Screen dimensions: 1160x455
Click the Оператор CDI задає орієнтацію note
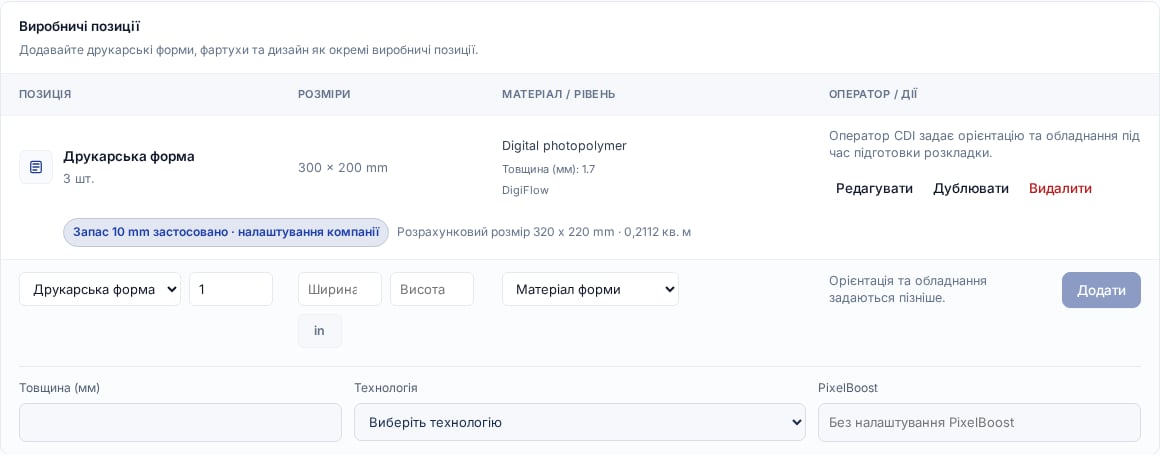(985, 144)
